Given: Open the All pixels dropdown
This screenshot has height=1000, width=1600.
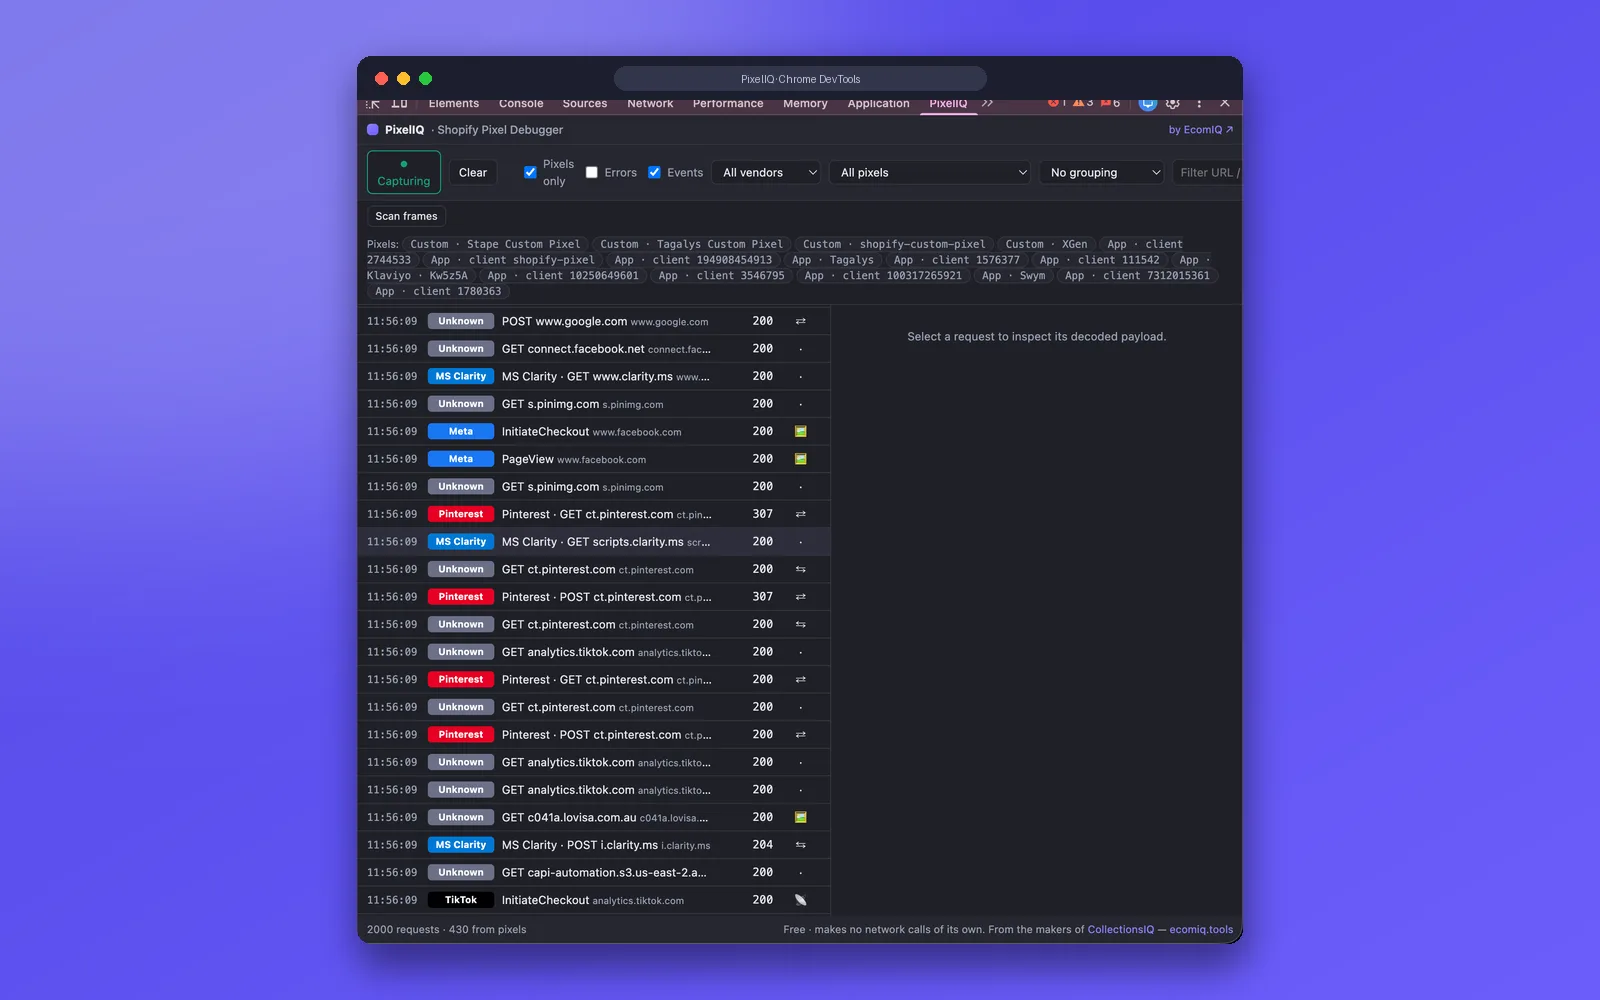Looking at the screenshot, I should [x=931, y=173].
